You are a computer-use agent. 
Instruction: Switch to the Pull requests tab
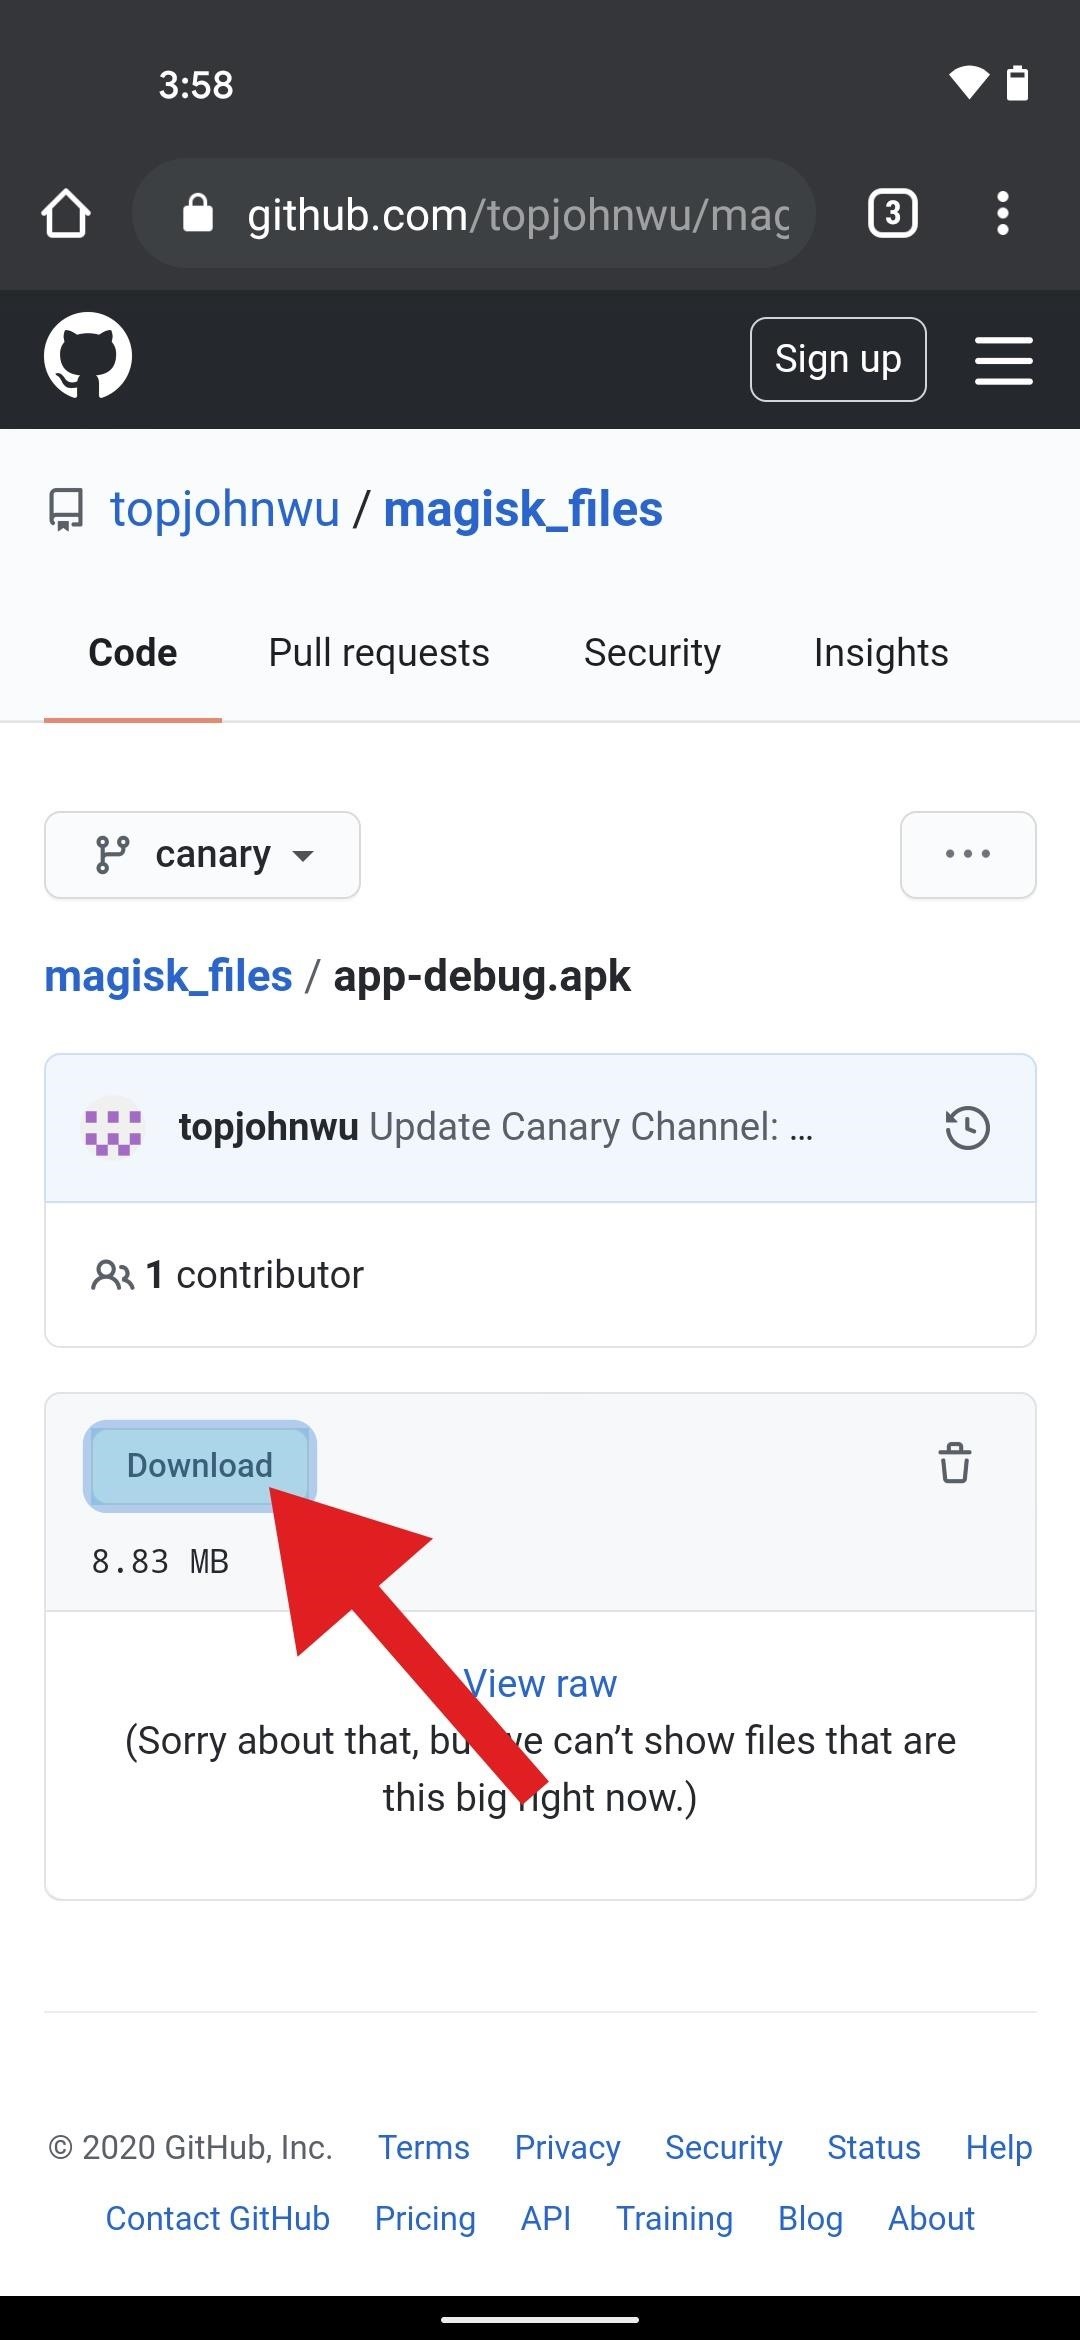[379, 653]
